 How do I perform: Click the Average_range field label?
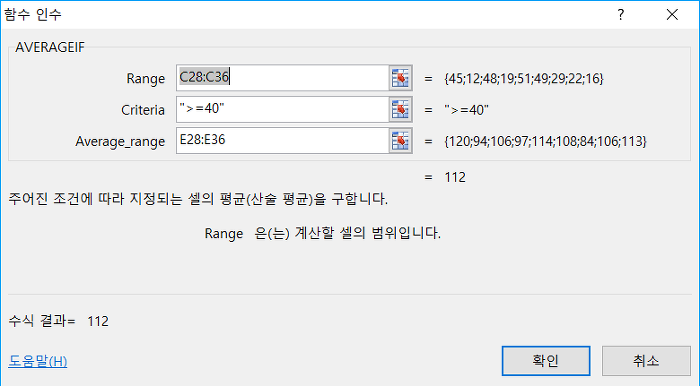(x=120, y=142)
